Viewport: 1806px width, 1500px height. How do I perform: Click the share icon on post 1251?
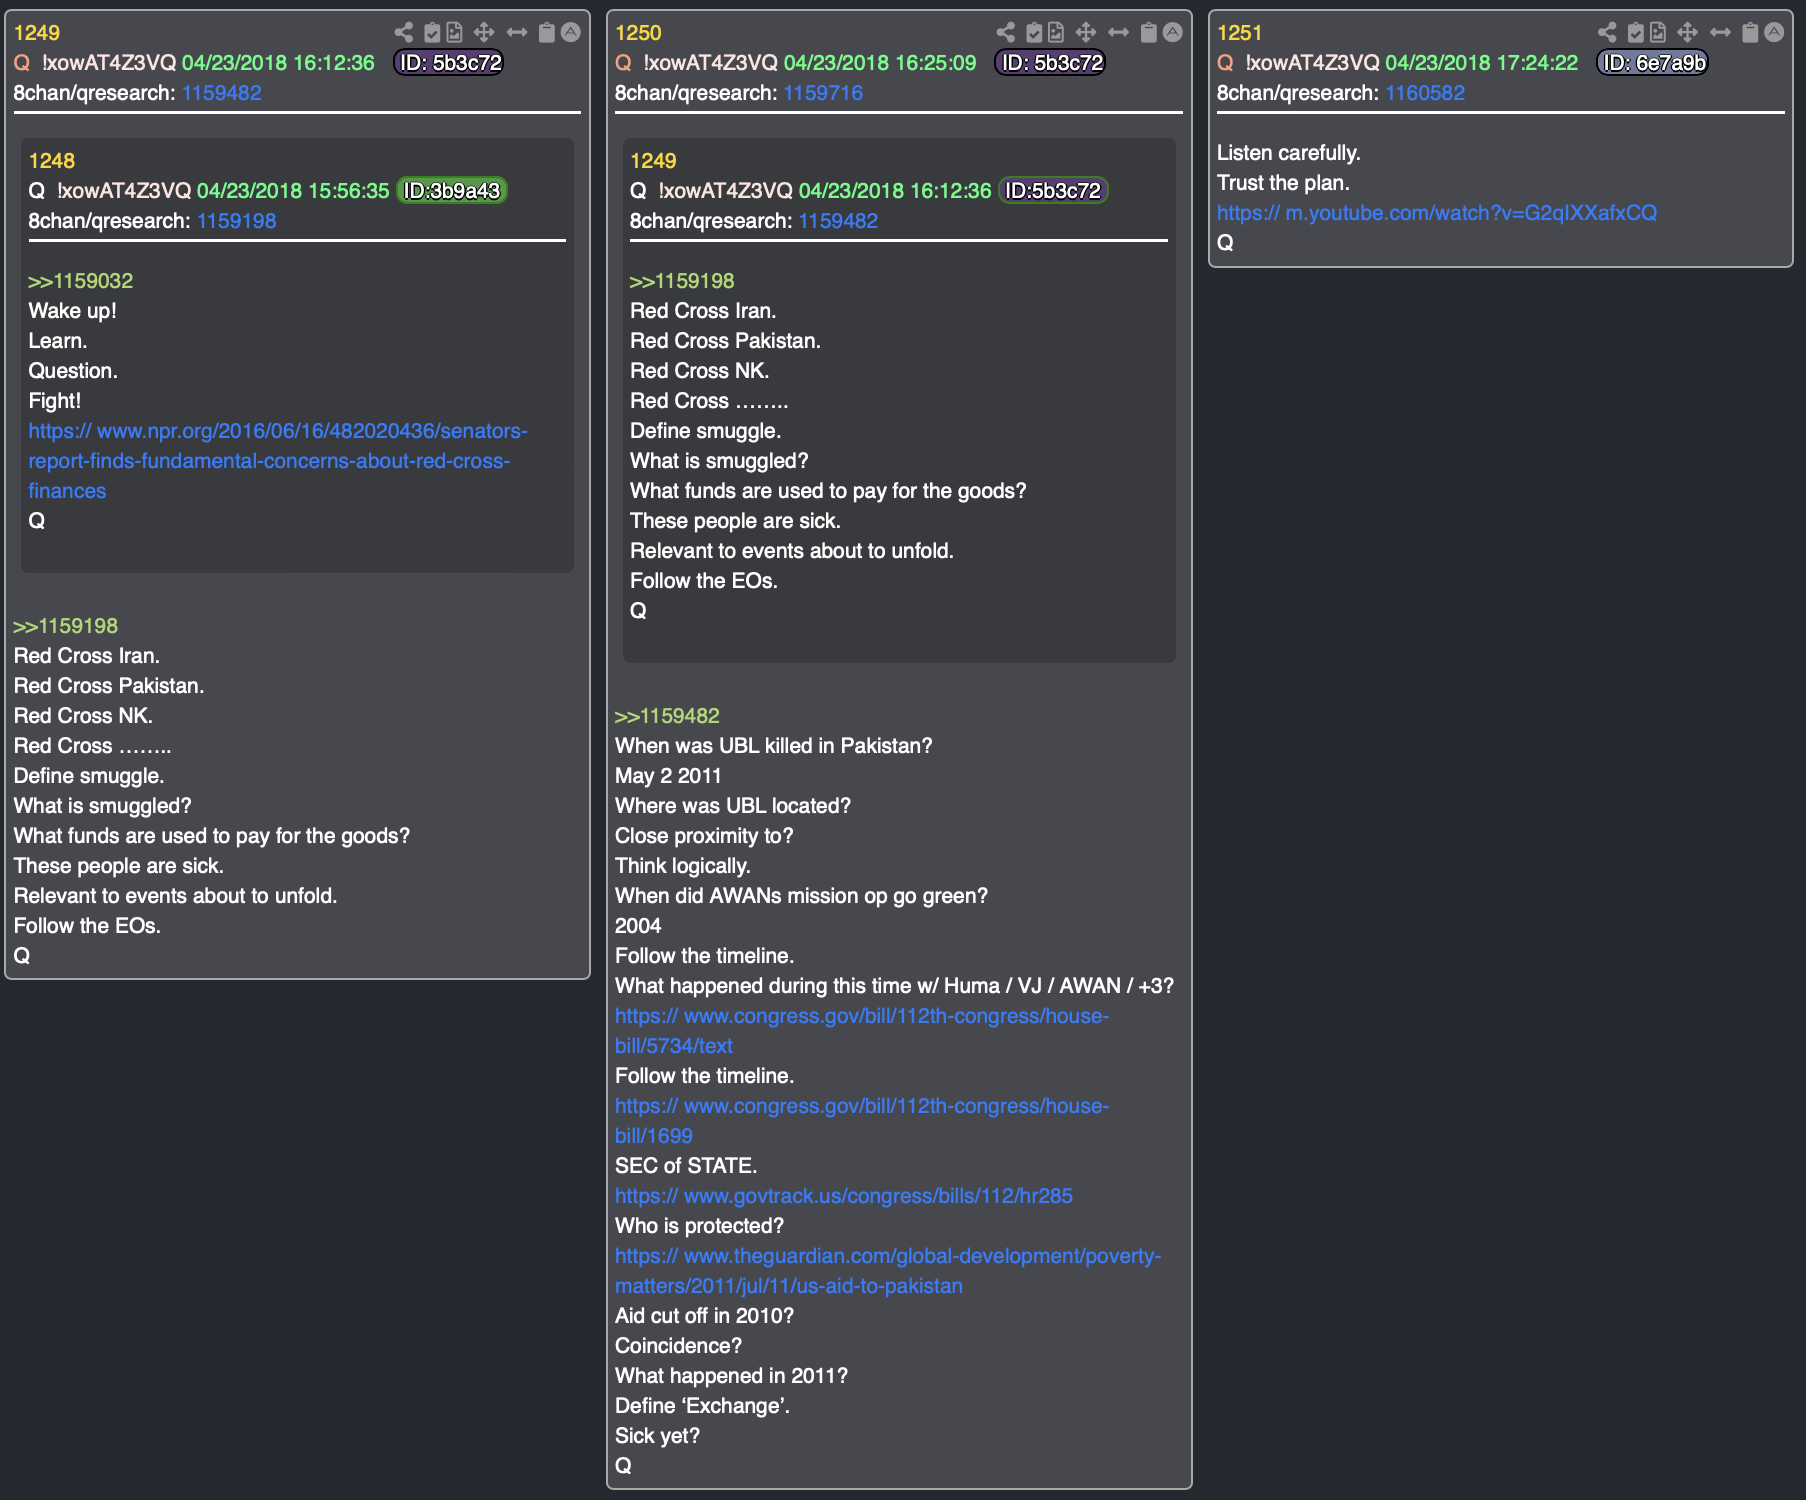[1607, 33]
